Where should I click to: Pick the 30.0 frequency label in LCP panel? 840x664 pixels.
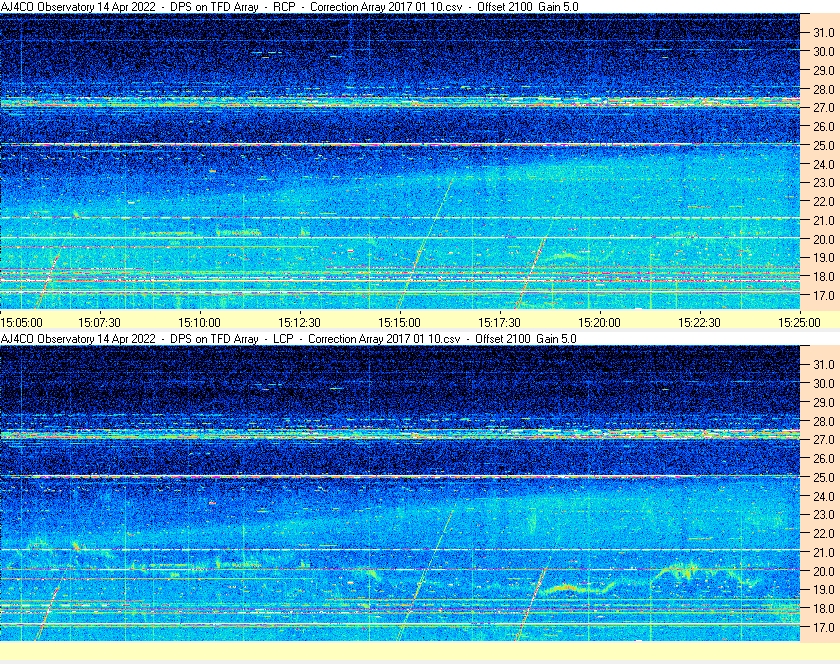[x=824, y=383]
